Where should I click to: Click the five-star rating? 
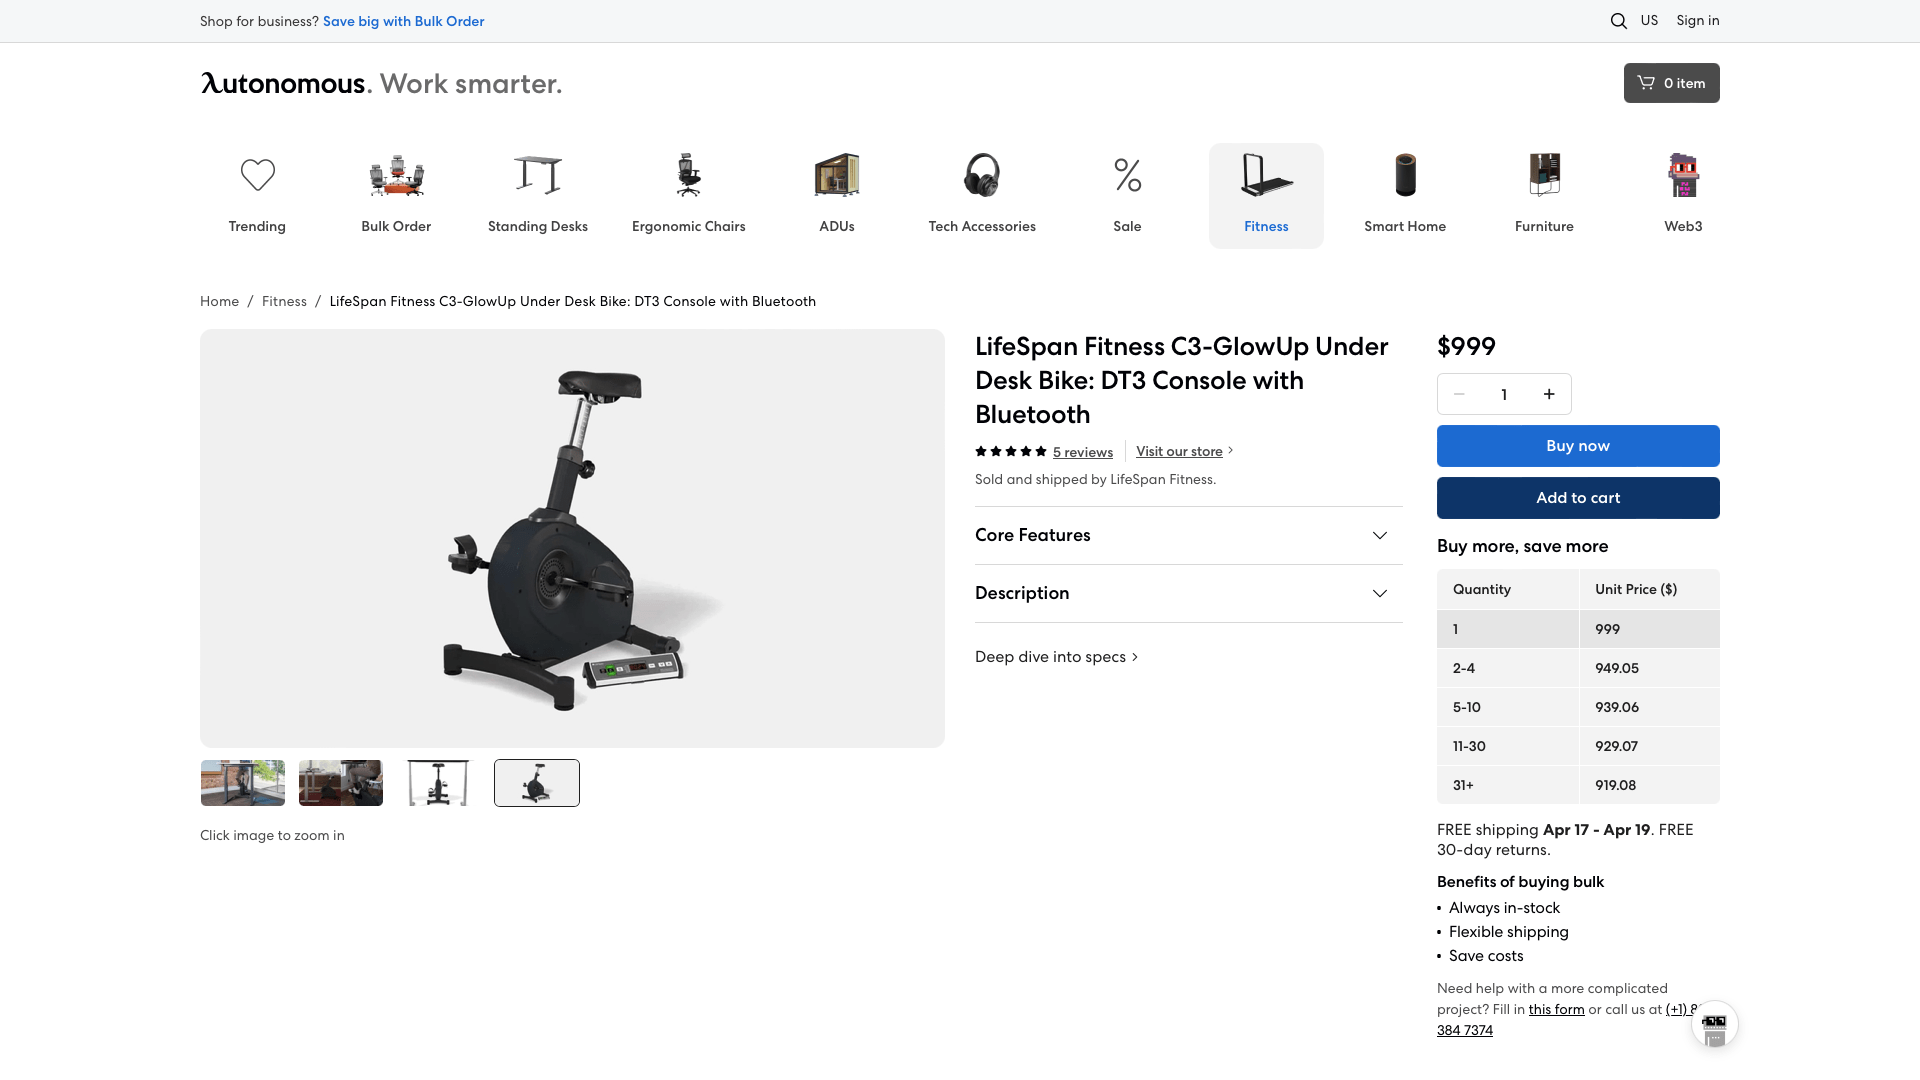[x=1011, y=452]
